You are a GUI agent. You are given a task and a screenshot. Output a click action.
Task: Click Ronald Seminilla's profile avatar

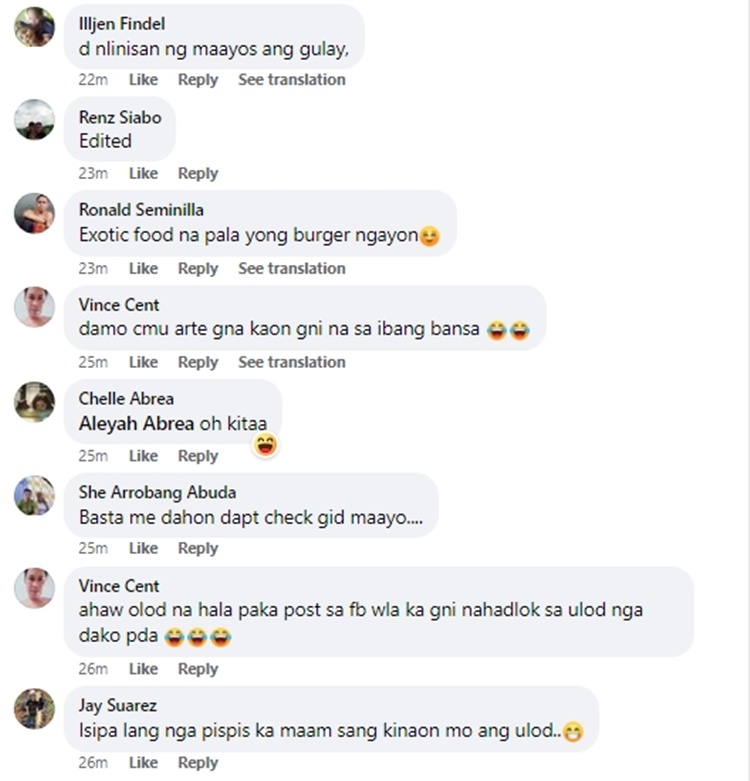coord(34,213)
